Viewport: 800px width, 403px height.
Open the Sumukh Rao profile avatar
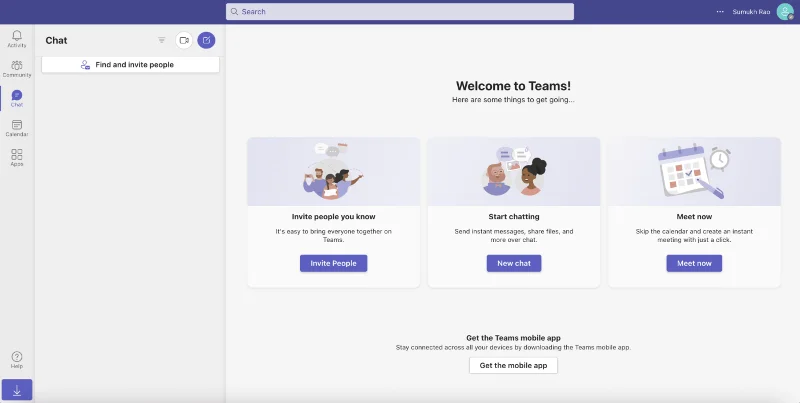pyautogui.click(x=785, y=12)
